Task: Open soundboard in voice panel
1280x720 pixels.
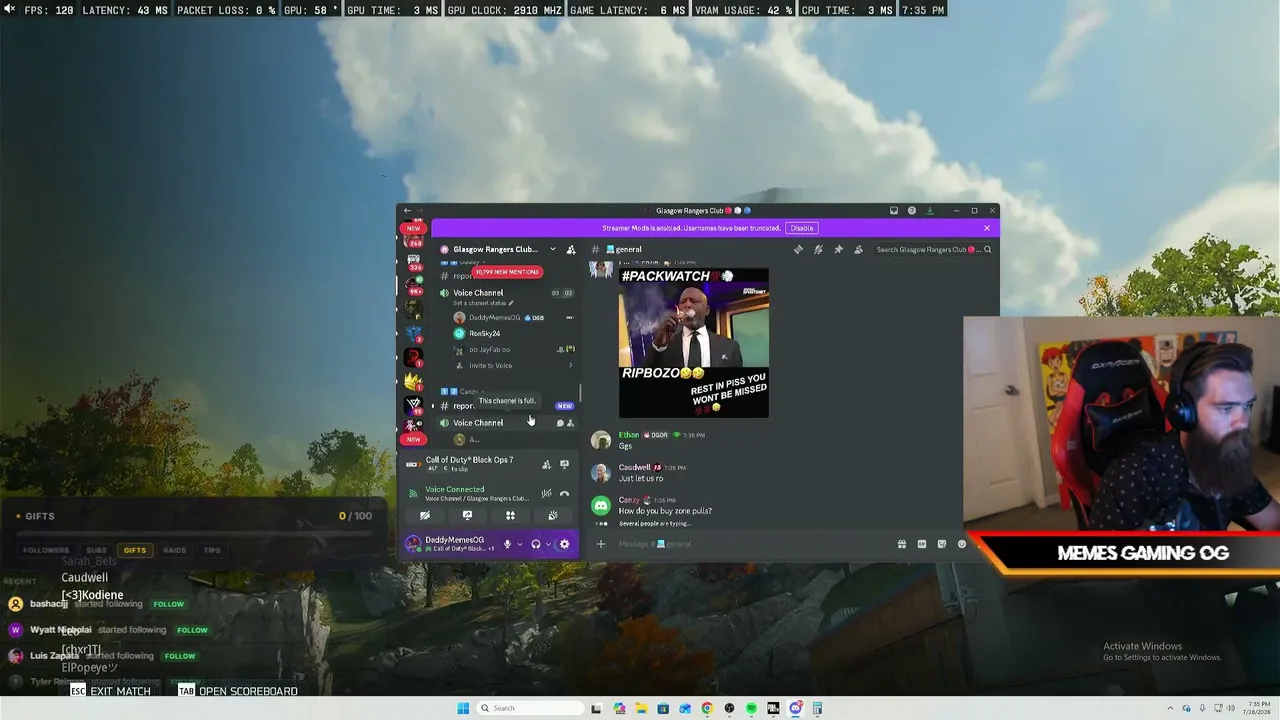Action: 553,516
